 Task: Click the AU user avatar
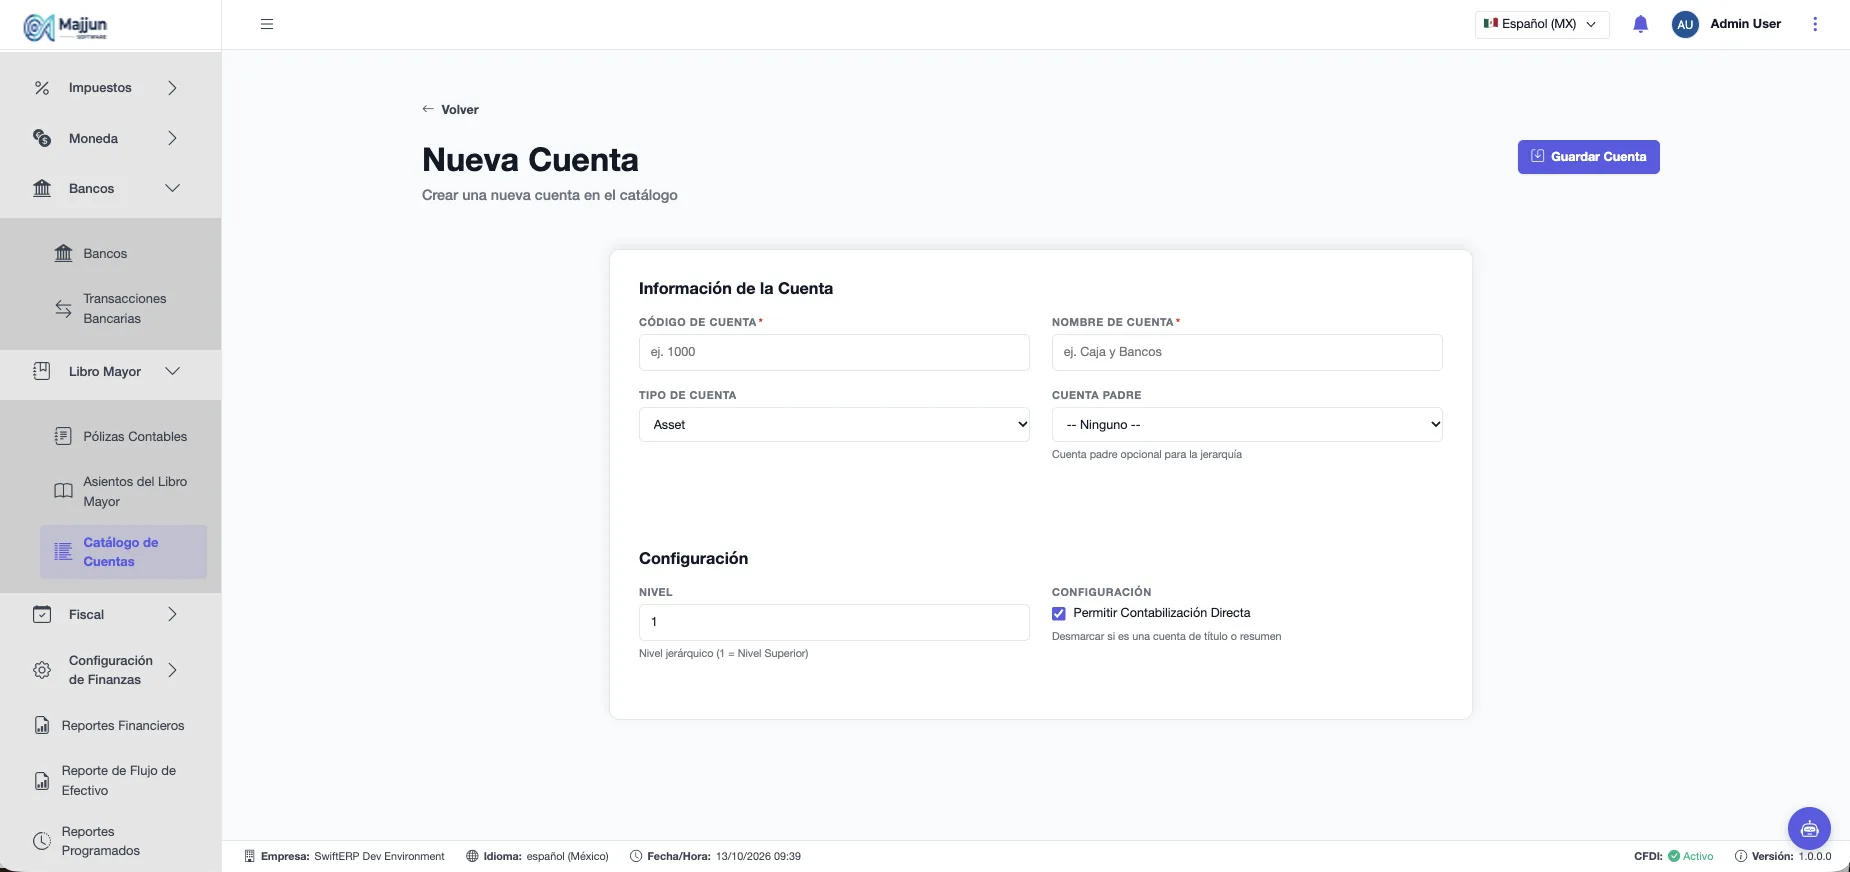point(1685,24)
